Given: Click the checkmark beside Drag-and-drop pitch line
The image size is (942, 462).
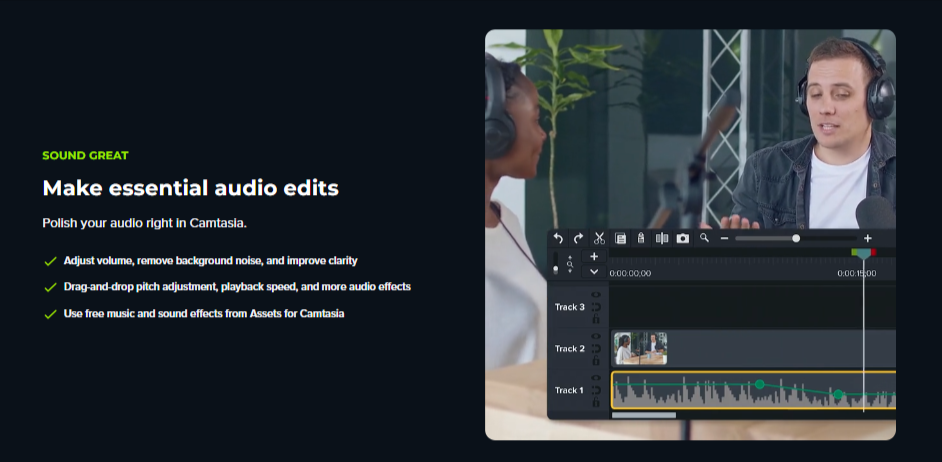Looking at the screenshot, I should coord(50,288).
